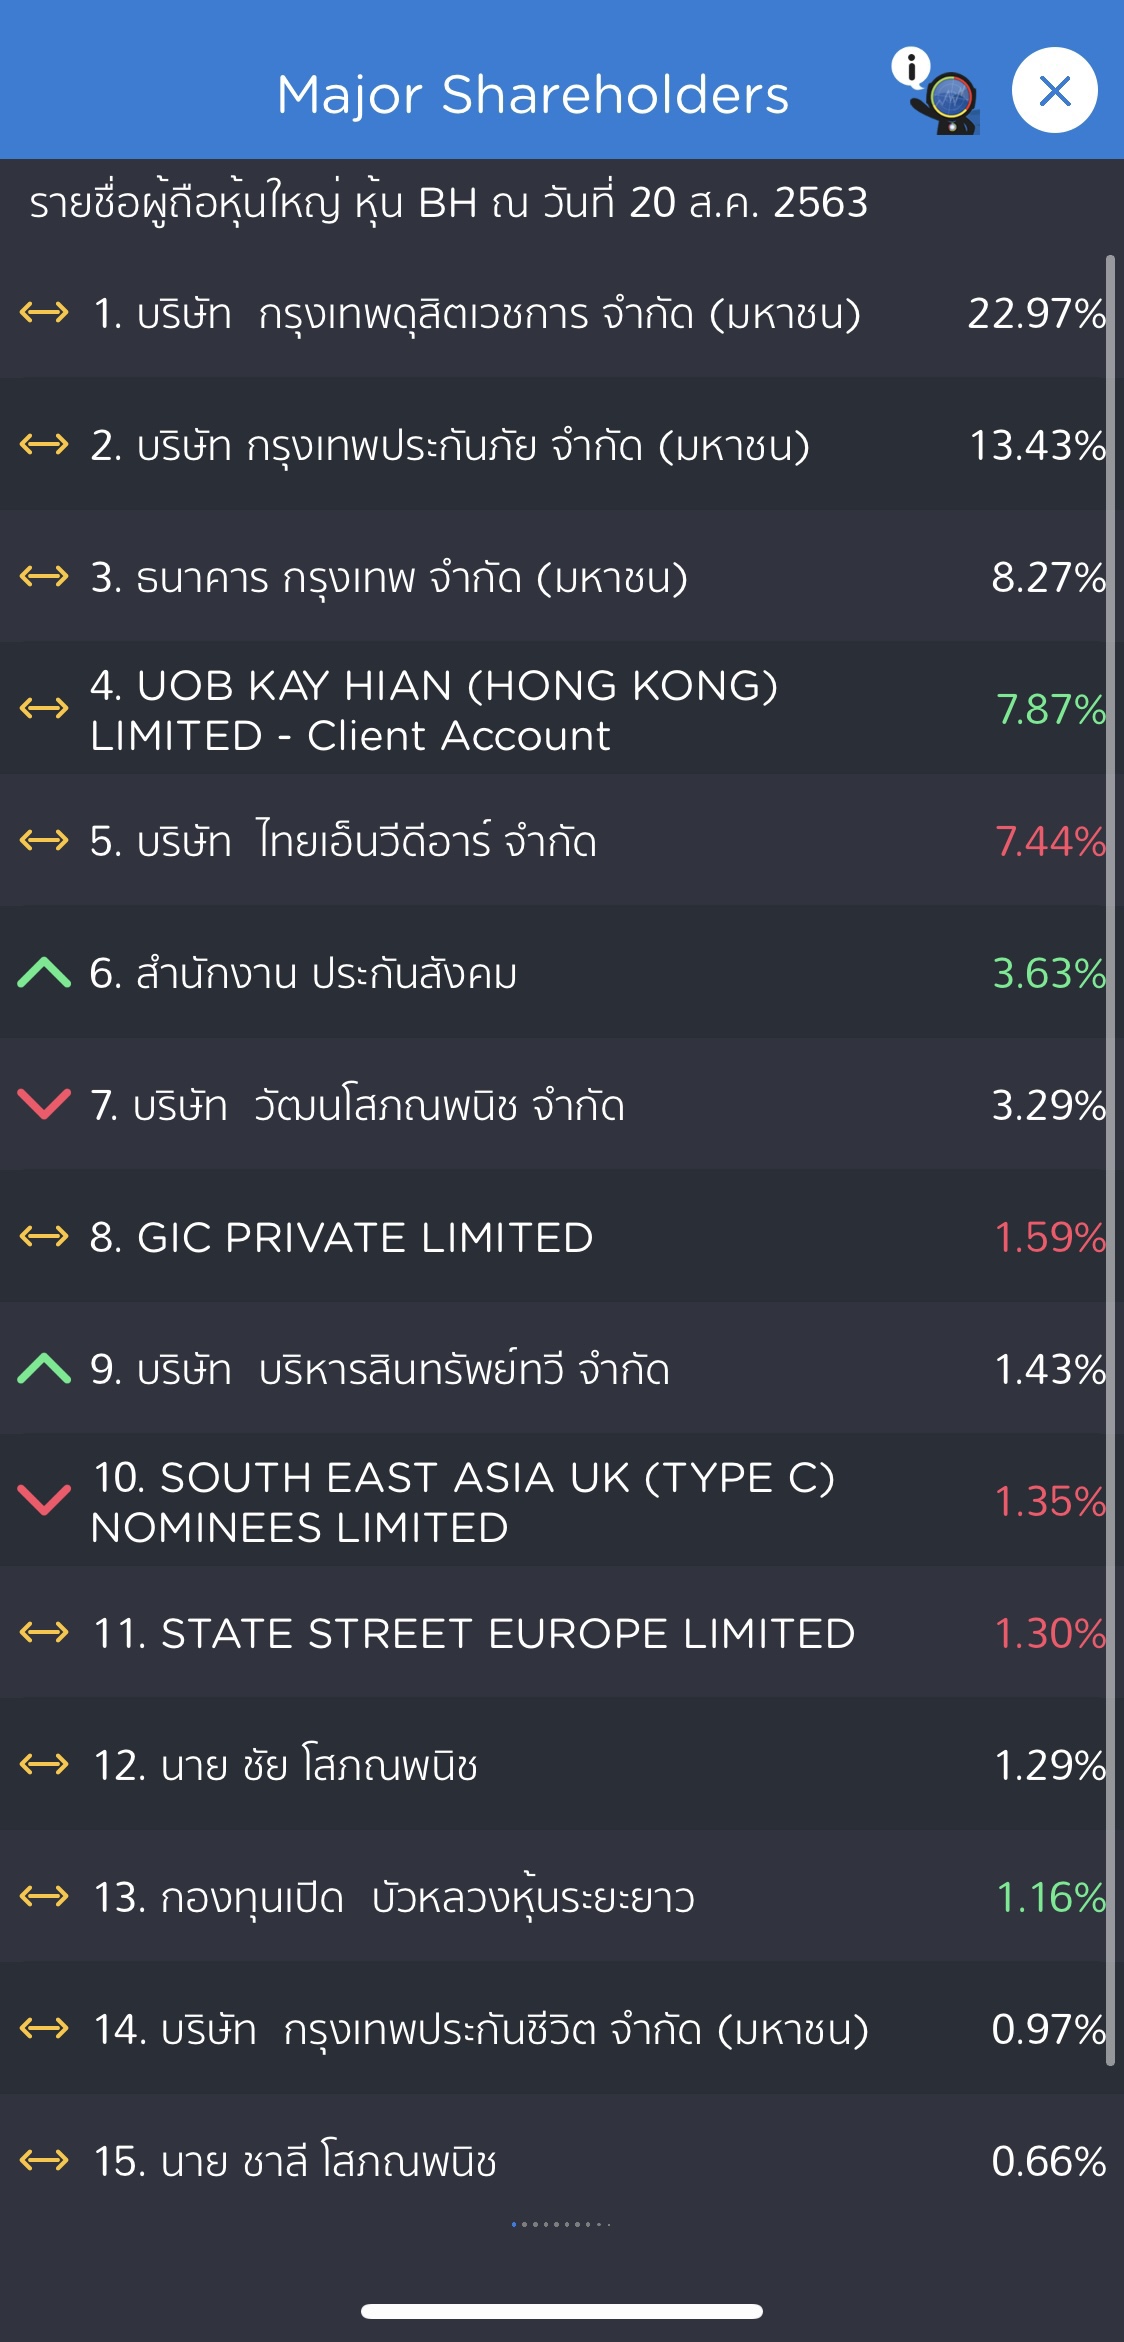
Task: Tap the 22.97% holding percentage
Action: 1035,314
